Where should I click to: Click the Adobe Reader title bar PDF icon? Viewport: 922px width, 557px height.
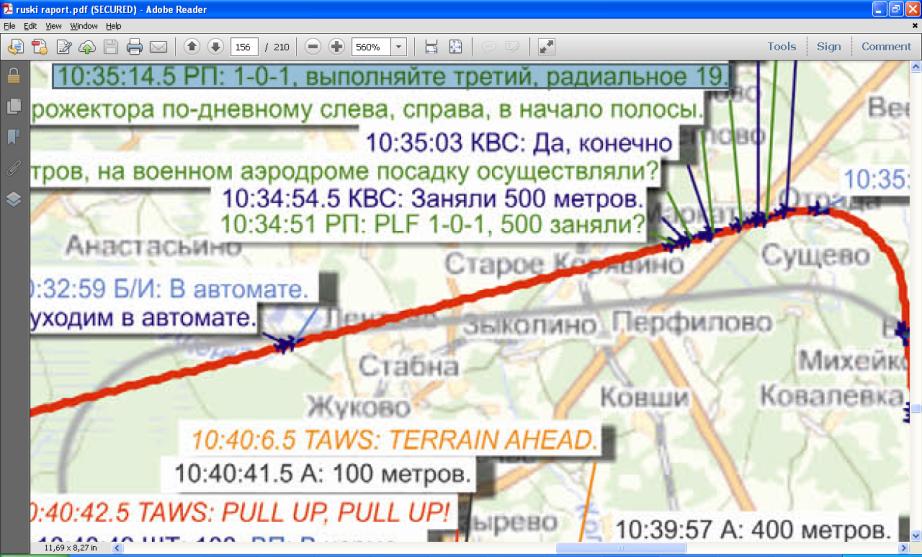pos(8,9)
